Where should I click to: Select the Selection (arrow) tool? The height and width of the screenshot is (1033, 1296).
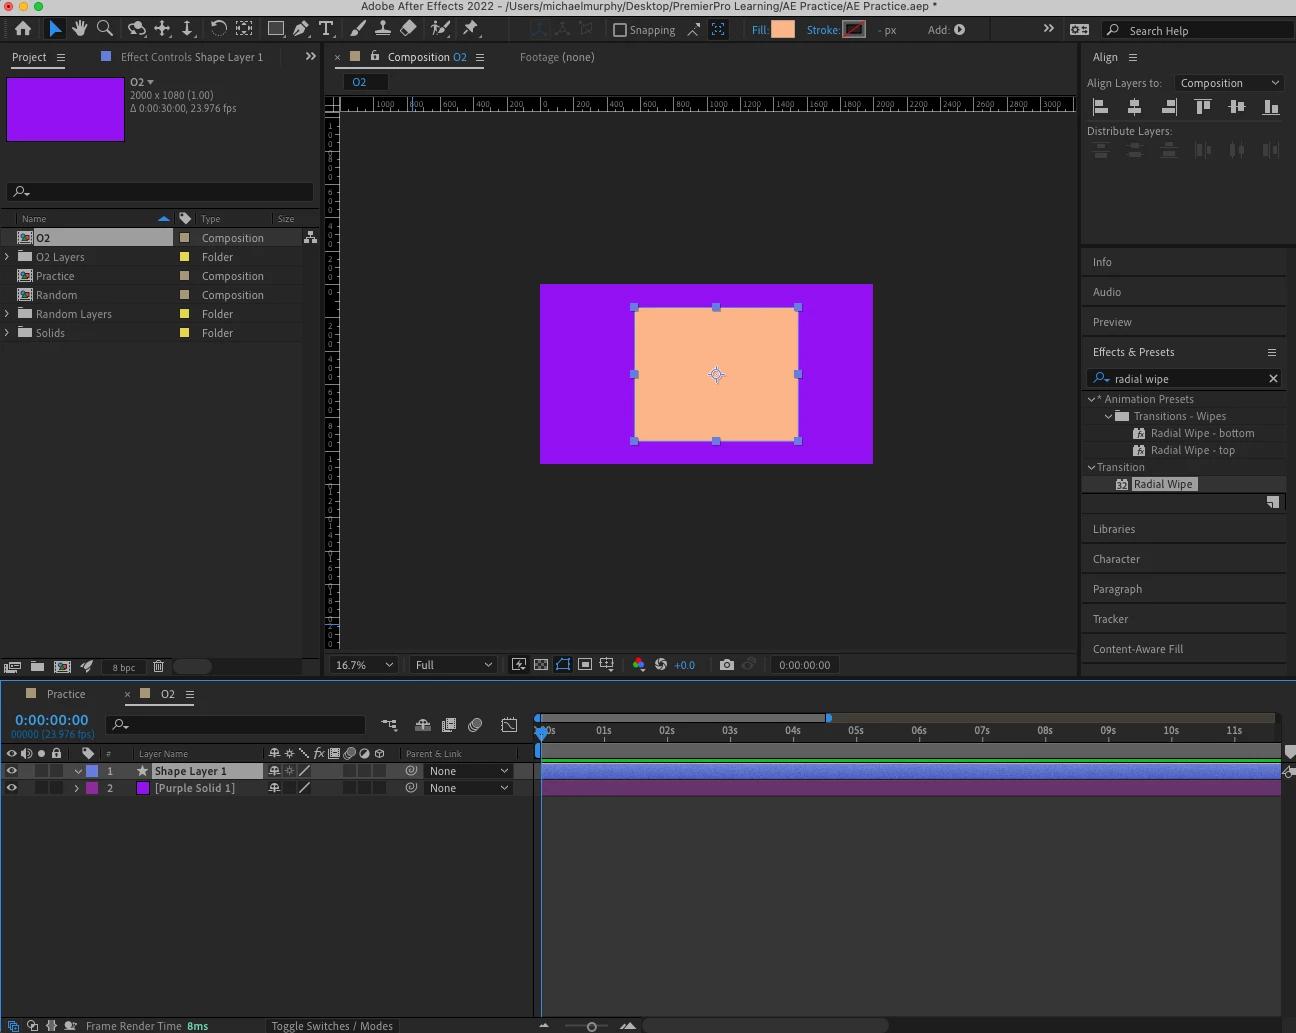click(x=55, y=29)
